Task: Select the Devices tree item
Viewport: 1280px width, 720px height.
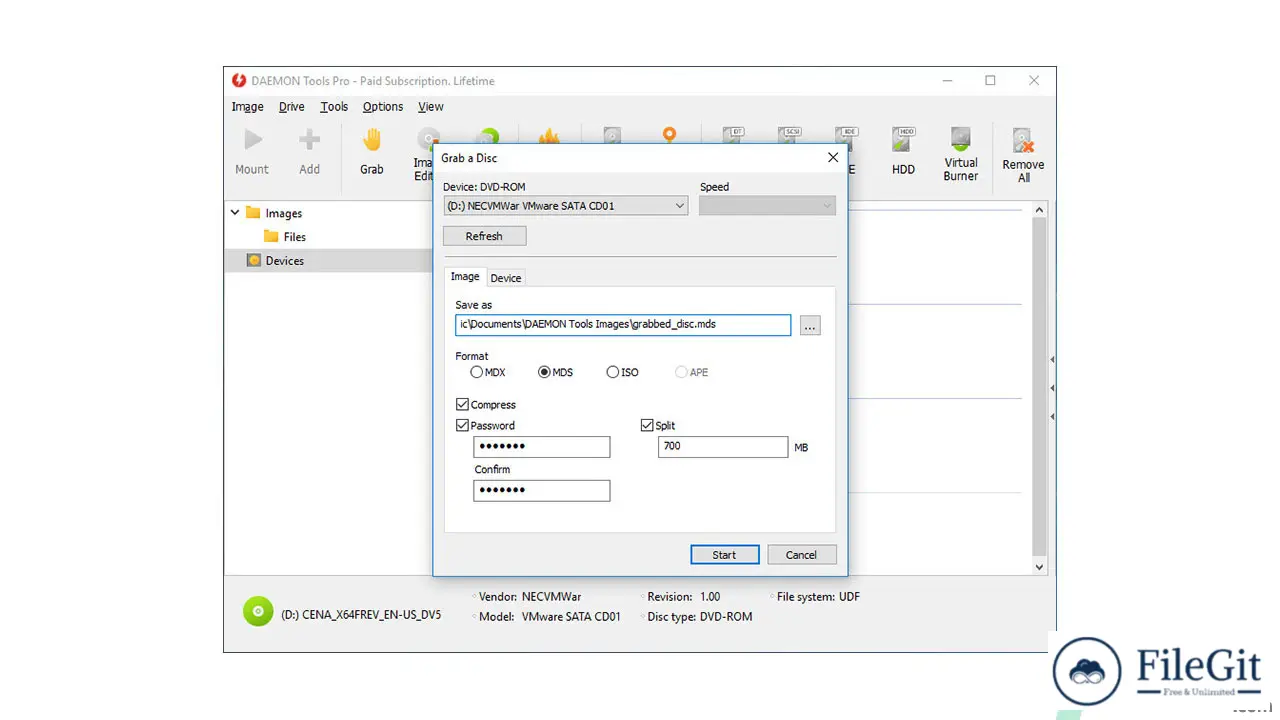Action: (284, 261)
